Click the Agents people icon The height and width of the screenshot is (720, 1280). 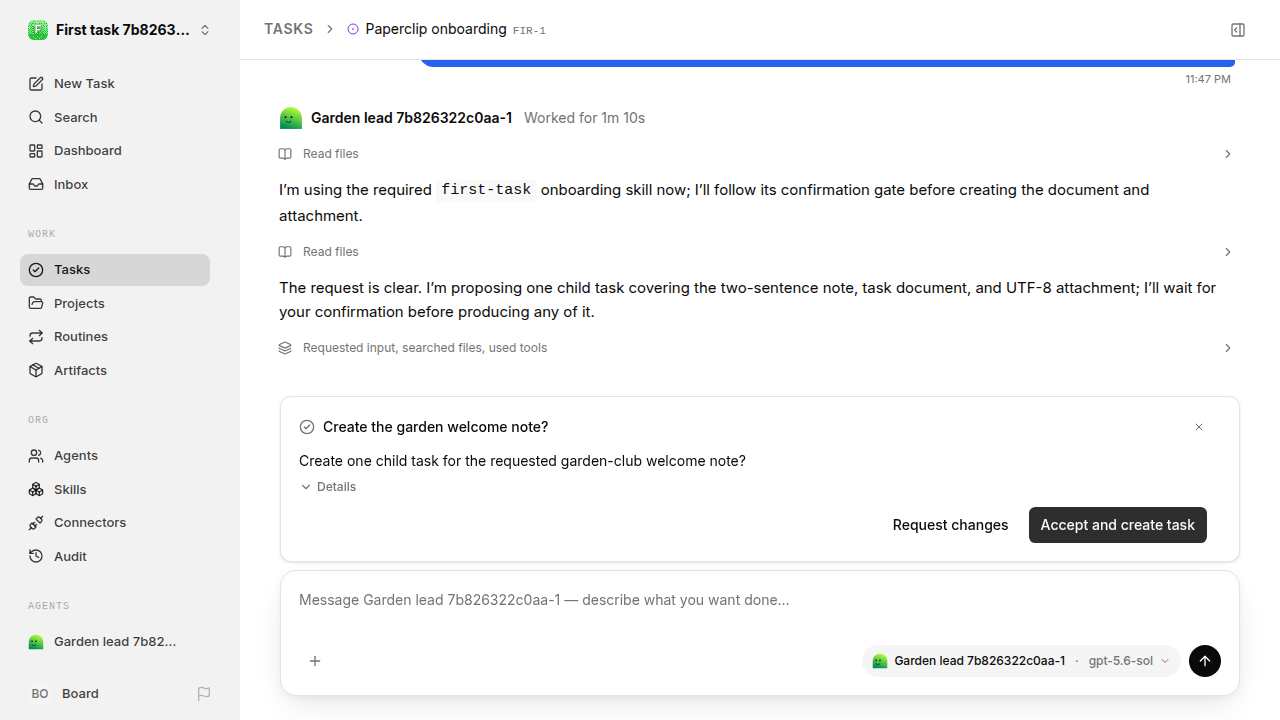36,456
